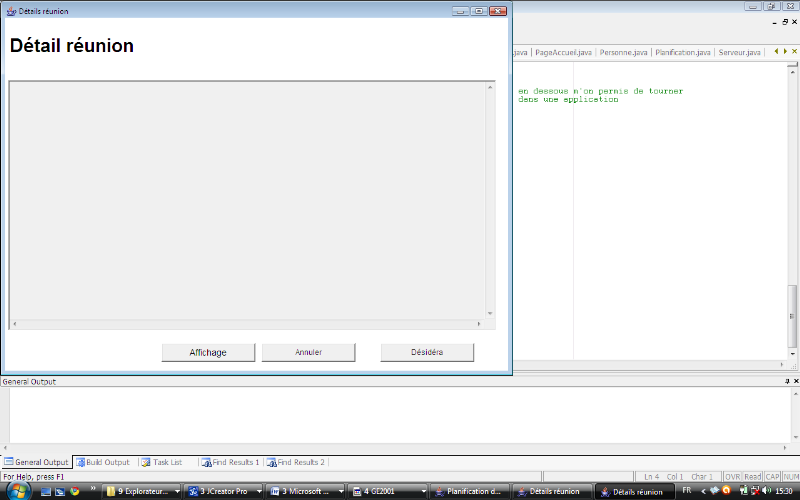Screen dimensions: 800x500
Task: Click the Switch between windows quick launch icon
Action: tap(60, 492)
